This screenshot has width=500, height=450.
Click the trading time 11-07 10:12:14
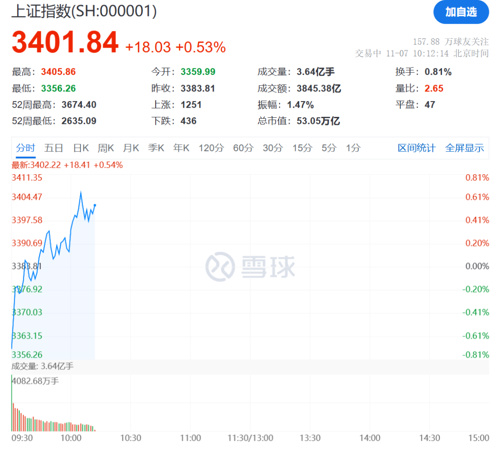pos(417,54)
